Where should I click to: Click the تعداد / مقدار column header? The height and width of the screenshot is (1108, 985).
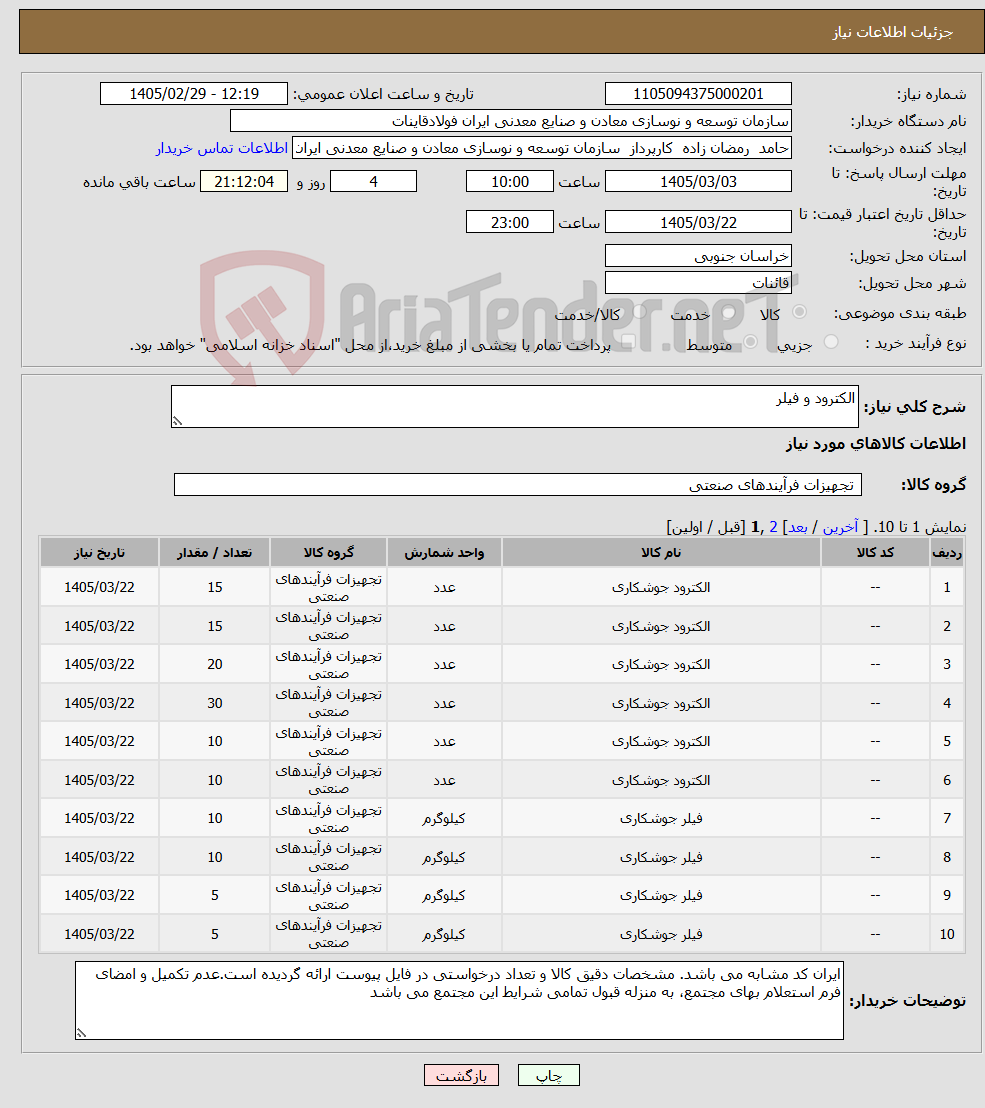(214, 553)
